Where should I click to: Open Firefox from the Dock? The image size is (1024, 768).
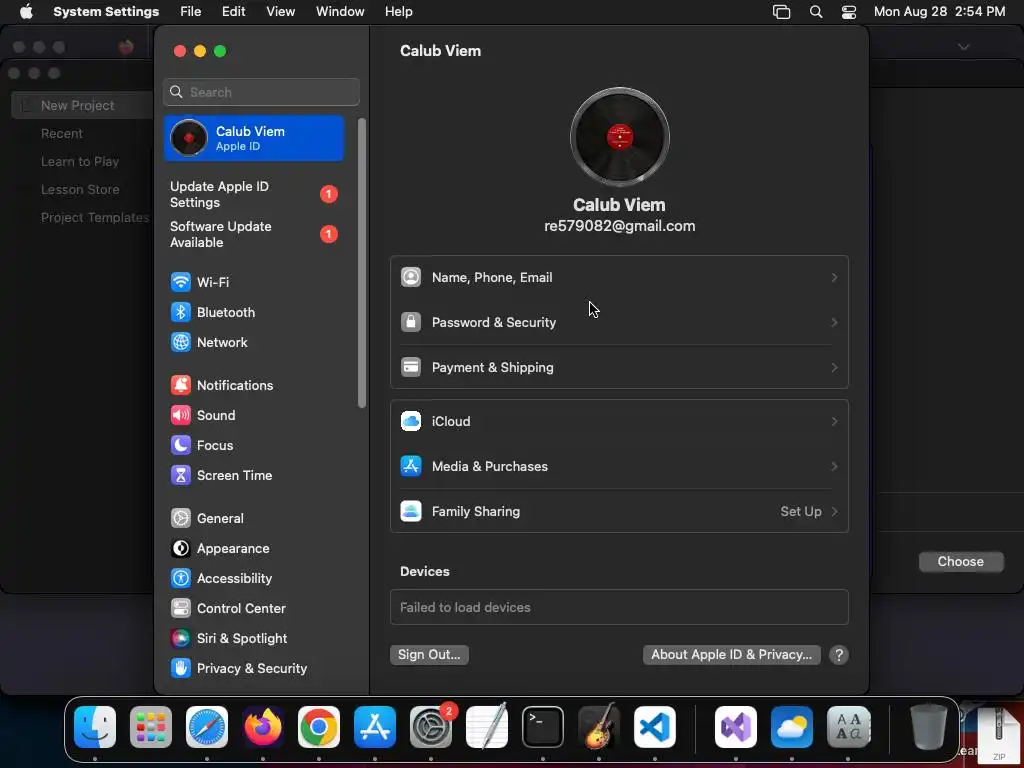click(x=263, y=727)
